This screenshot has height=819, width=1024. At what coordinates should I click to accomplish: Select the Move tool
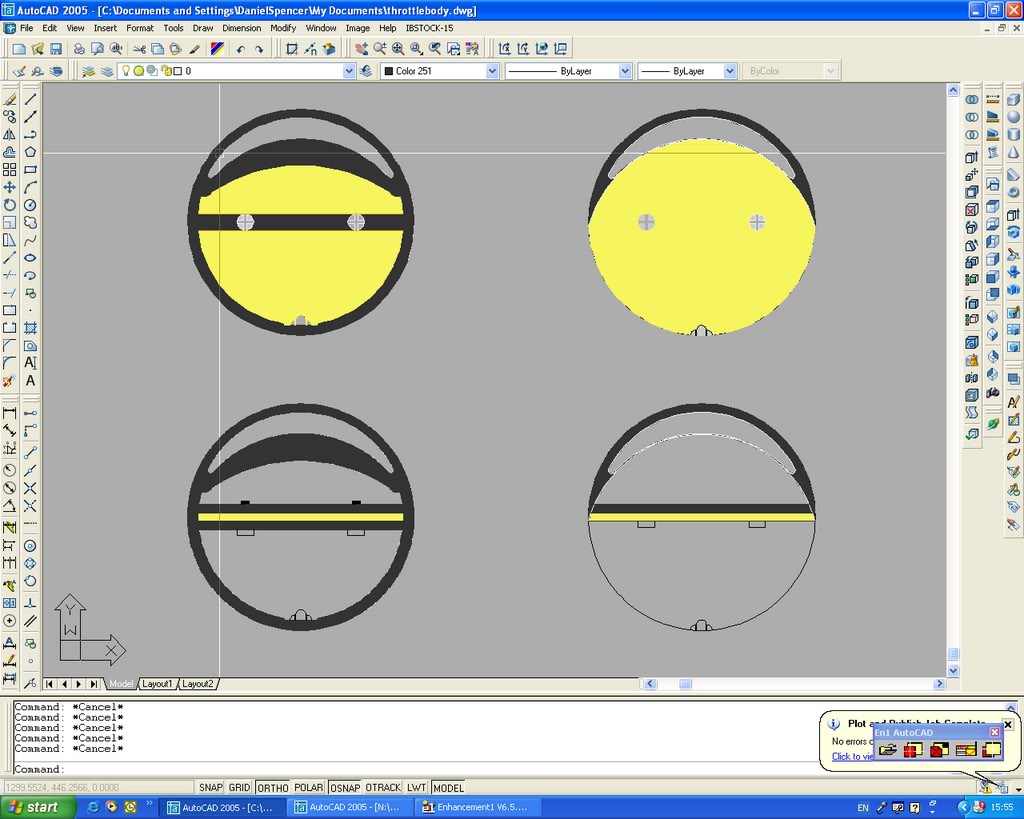click(x=10, y=187)
